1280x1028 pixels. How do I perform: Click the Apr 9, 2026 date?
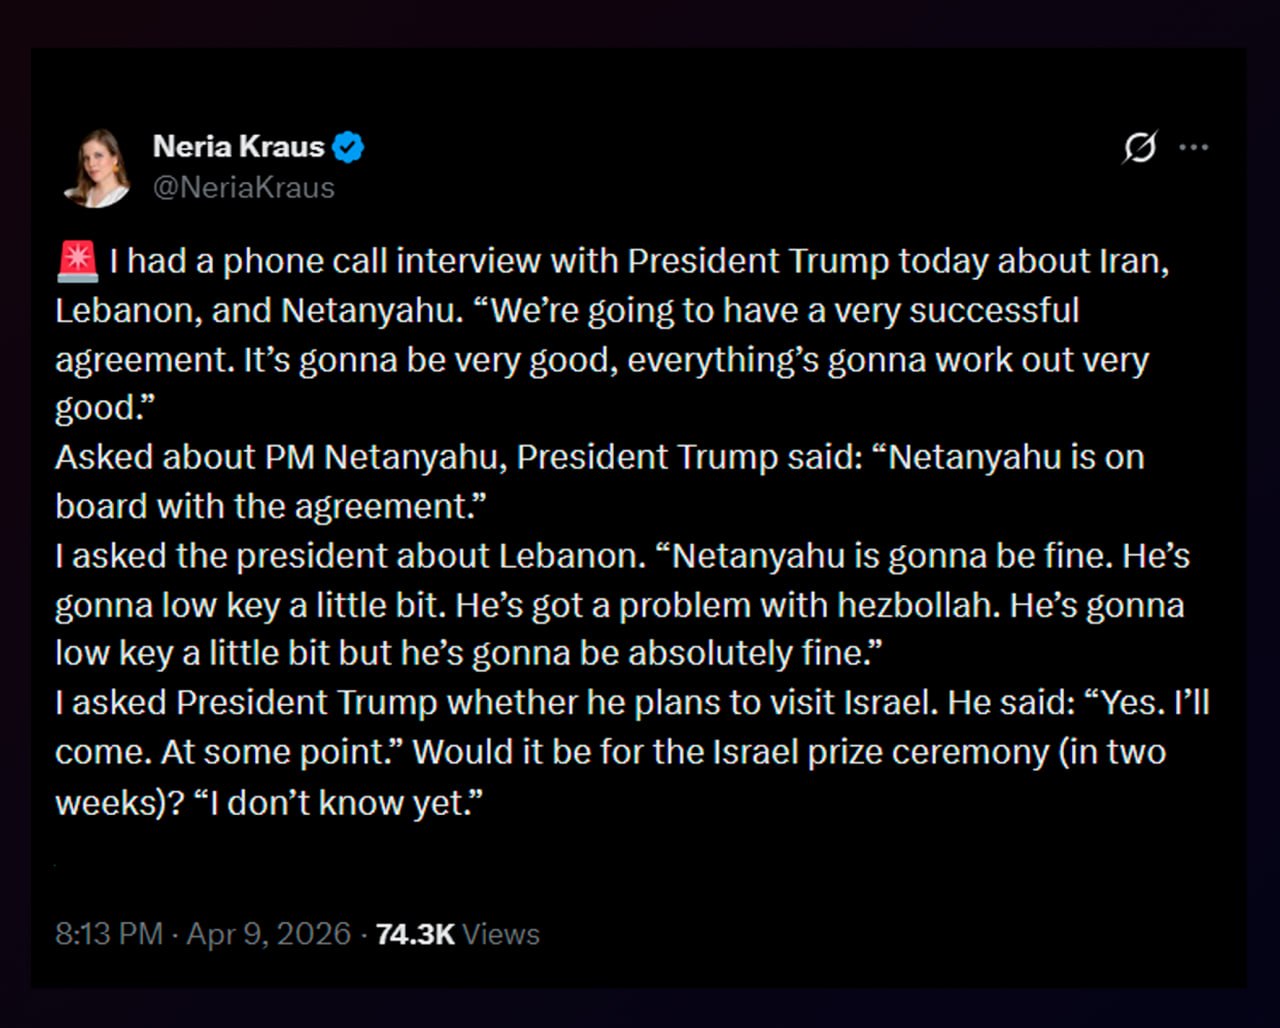pyautogui.click(x=269, y=934)
